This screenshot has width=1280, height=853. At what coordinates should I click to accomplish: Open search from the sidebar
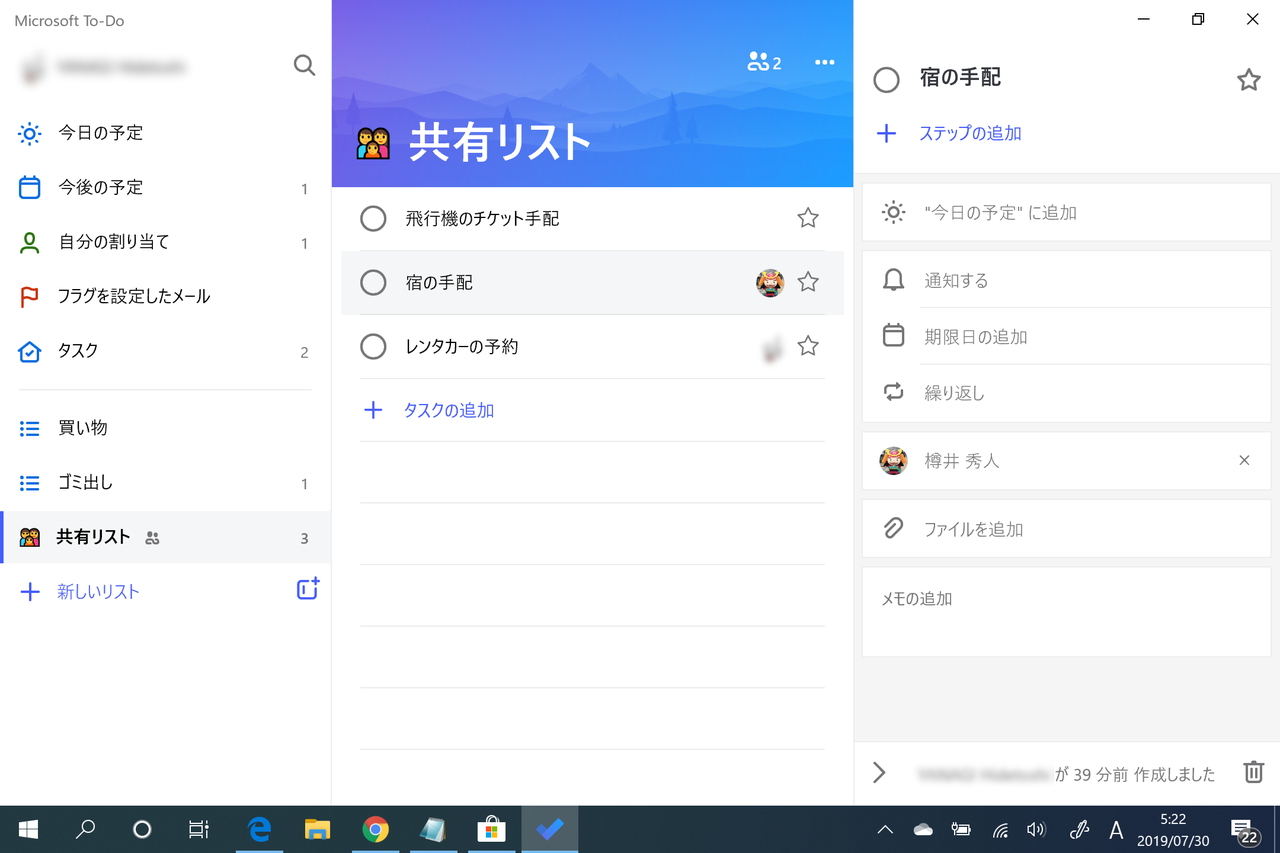304,65
